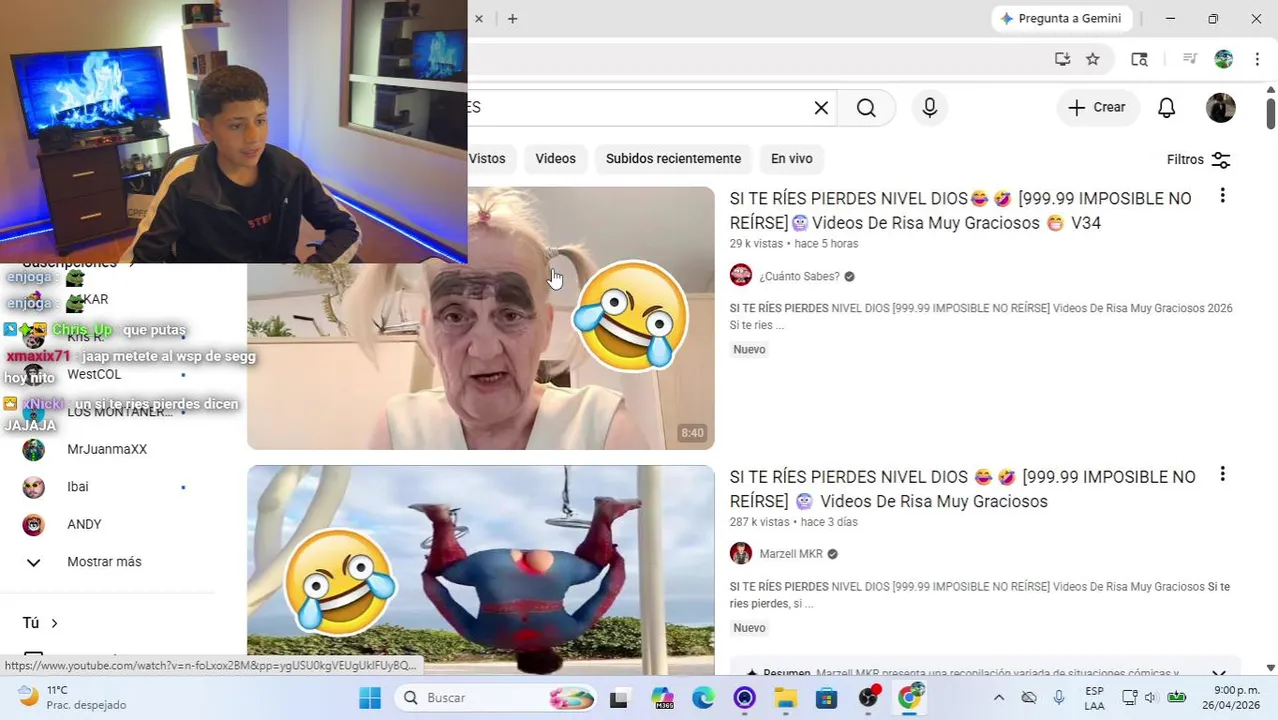Open the ¿Cuánto Sabes? channel avatar

point(741,275)
